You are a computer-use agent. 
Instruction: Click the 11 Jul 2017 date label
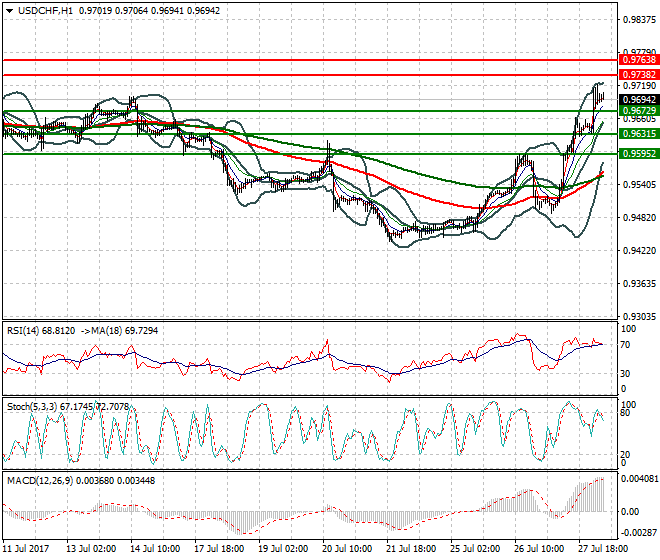coord(26,549)
